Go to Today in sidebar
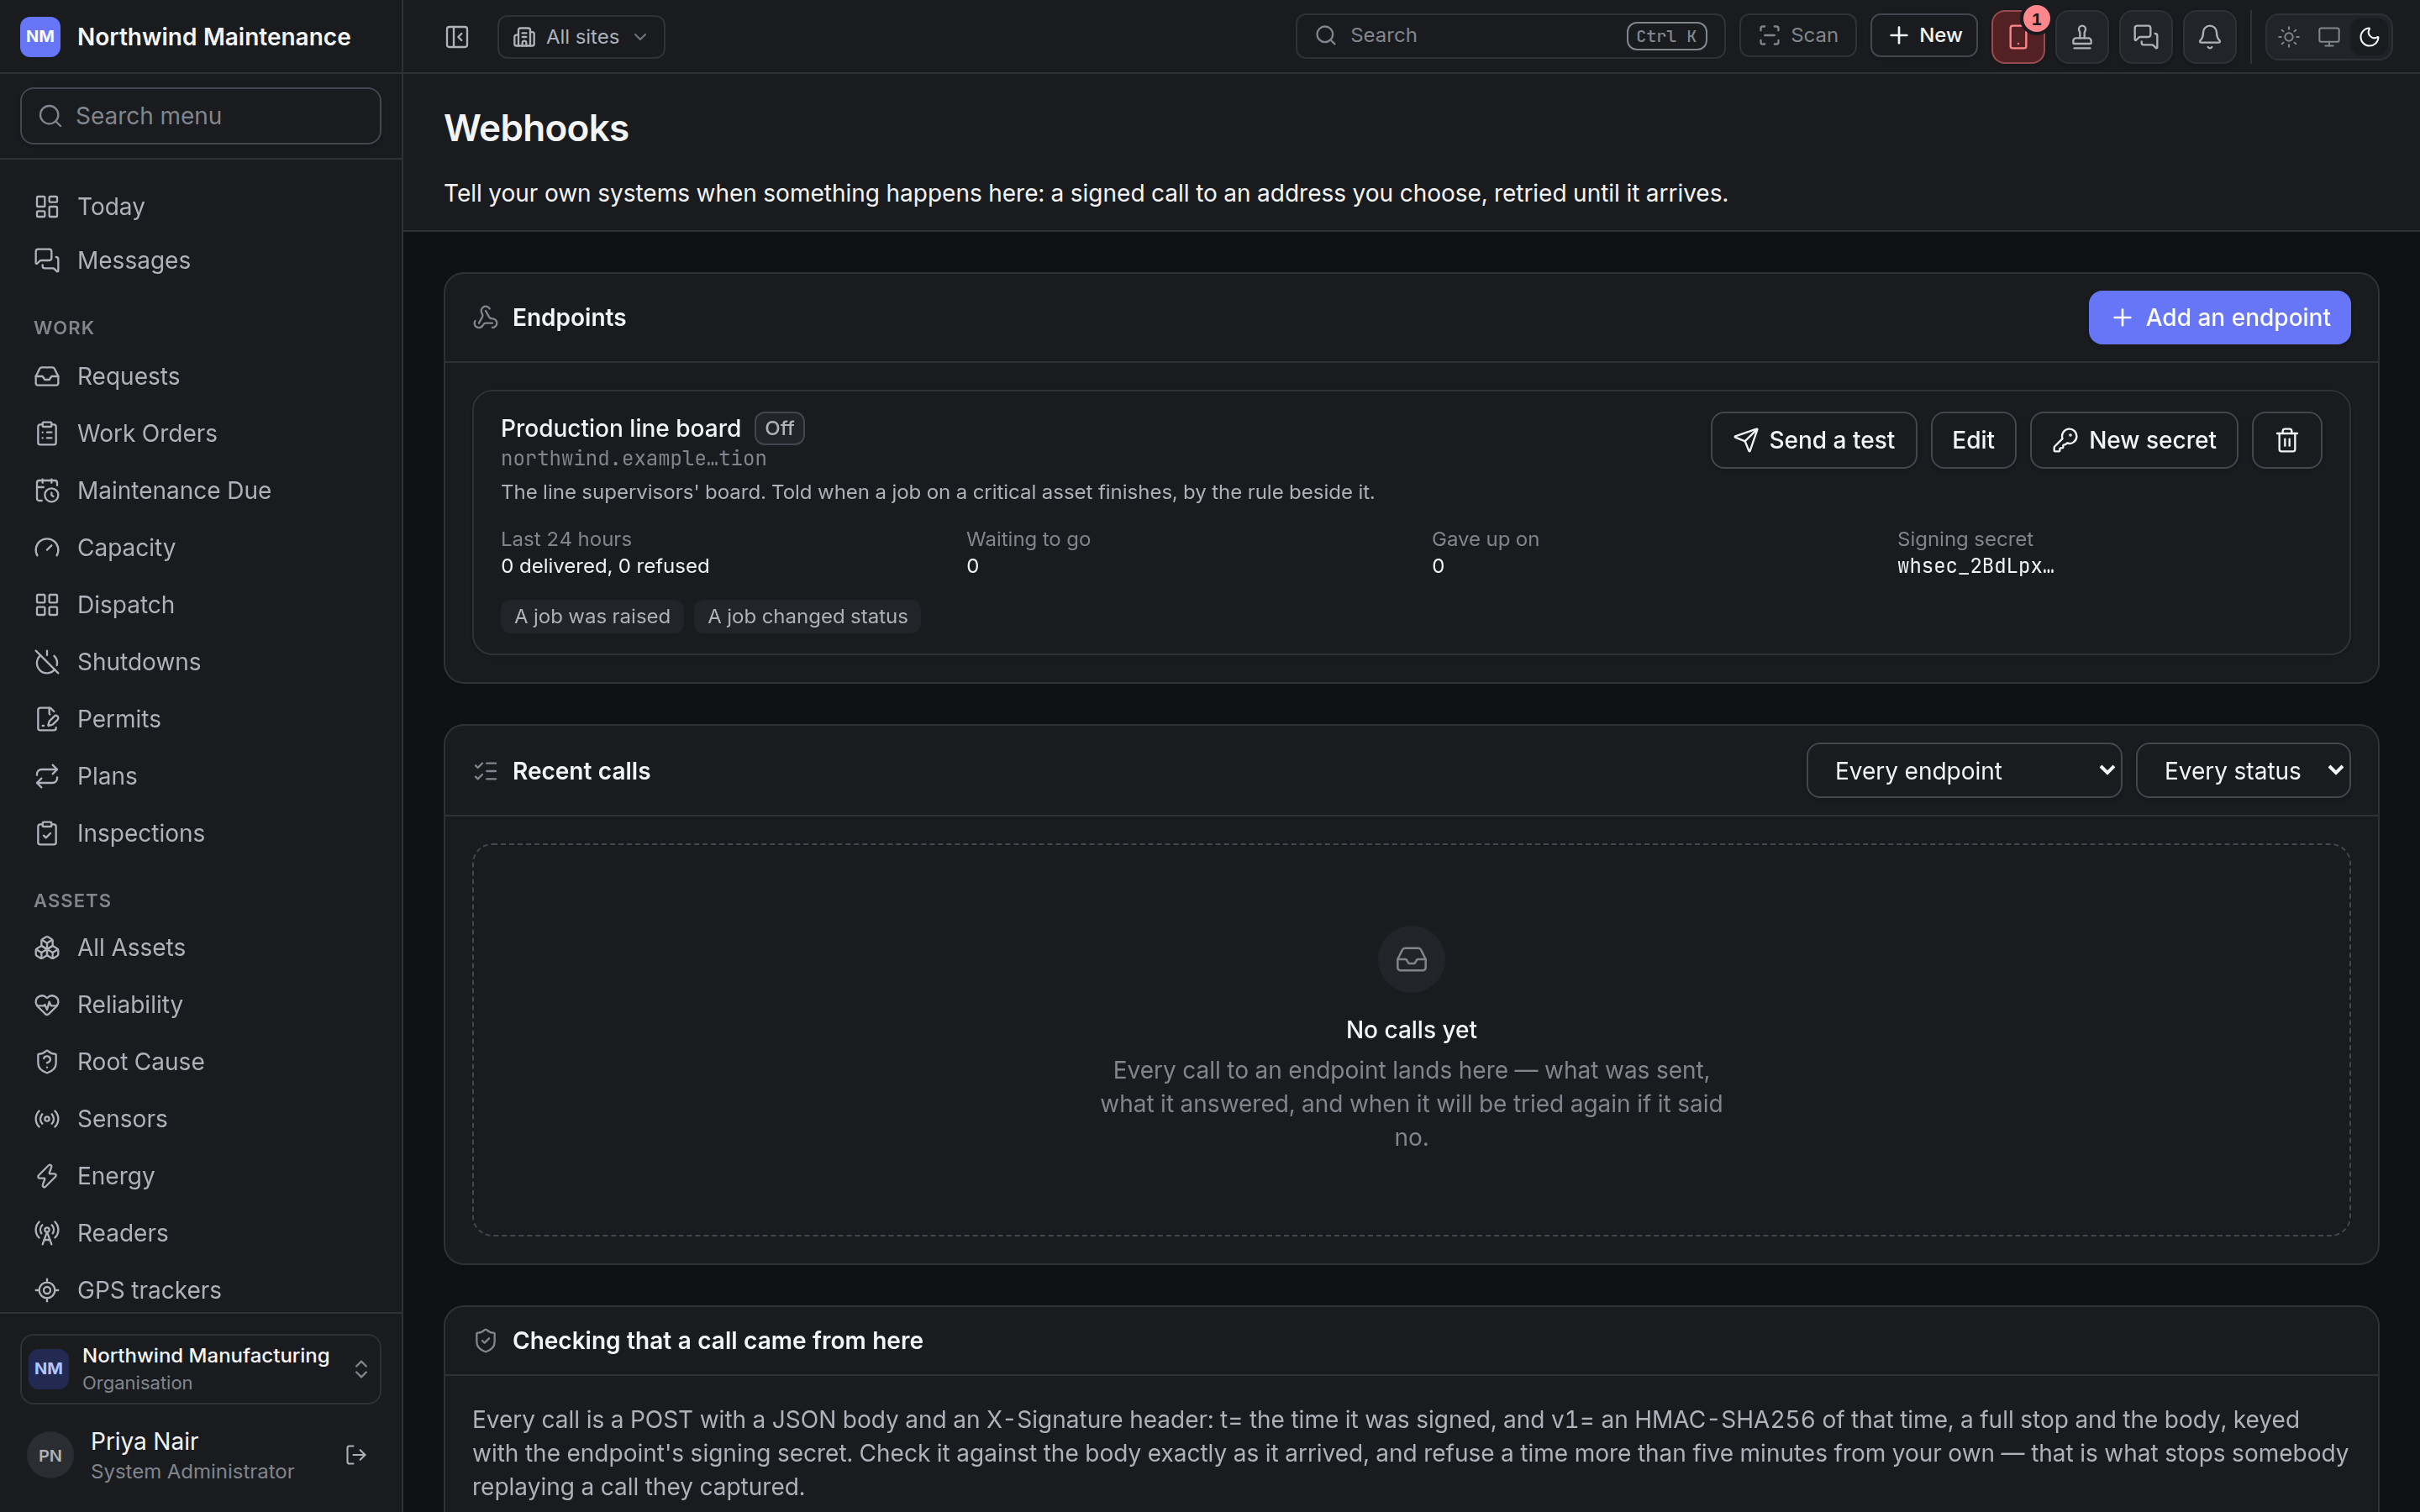Image resolution: width=2420 pixels, height=1512 pixels. point(201,206)
